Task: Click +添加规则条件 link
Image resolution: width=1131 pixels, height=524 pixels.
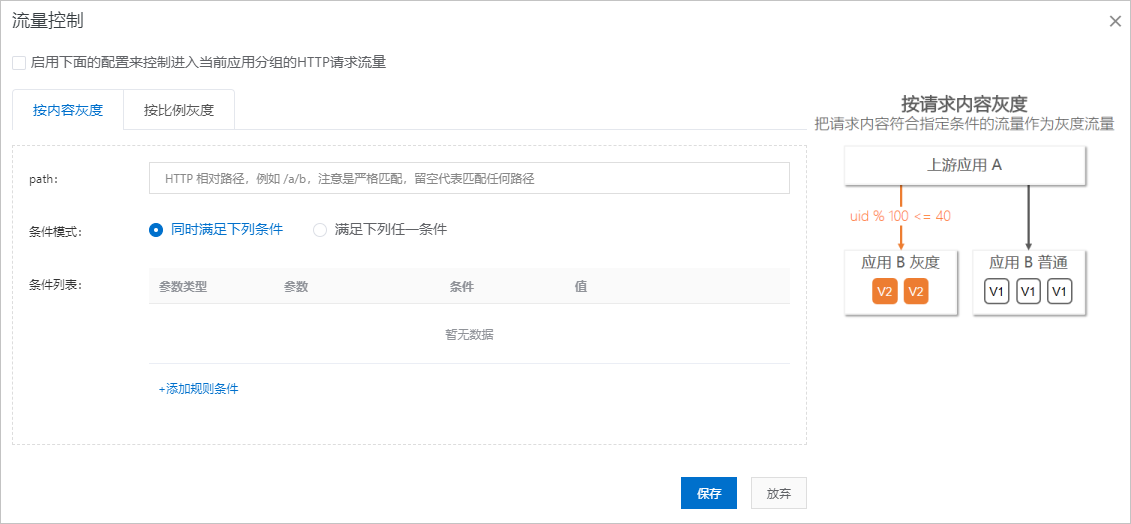Action: click(198, 389)
